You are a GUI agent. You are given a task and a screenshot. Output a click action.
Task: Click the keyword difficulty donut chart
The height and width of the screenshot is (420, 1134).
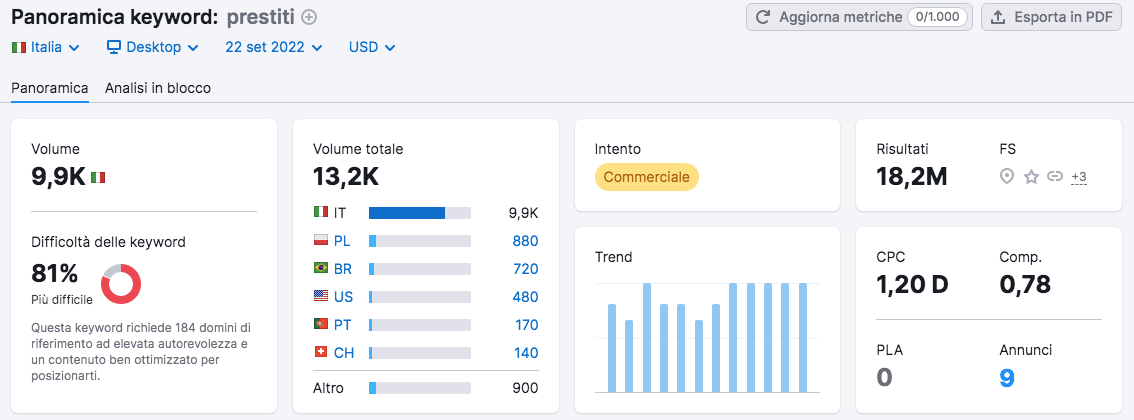[121, 284]
